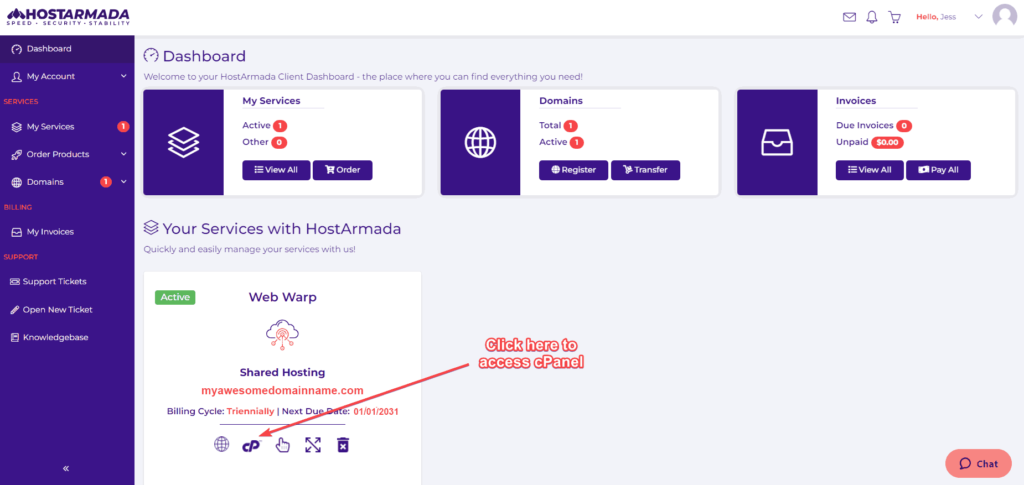Viewport: 1024px width, 485px height.
Task: Click the Register domain button
Action: tap(573, 170)
